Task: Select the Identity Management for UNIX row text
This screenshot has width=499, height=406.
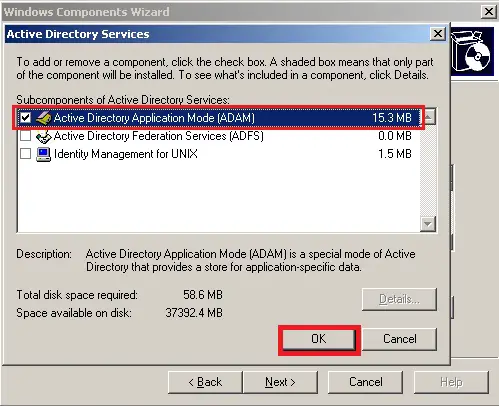Action: tap(126, 154)
